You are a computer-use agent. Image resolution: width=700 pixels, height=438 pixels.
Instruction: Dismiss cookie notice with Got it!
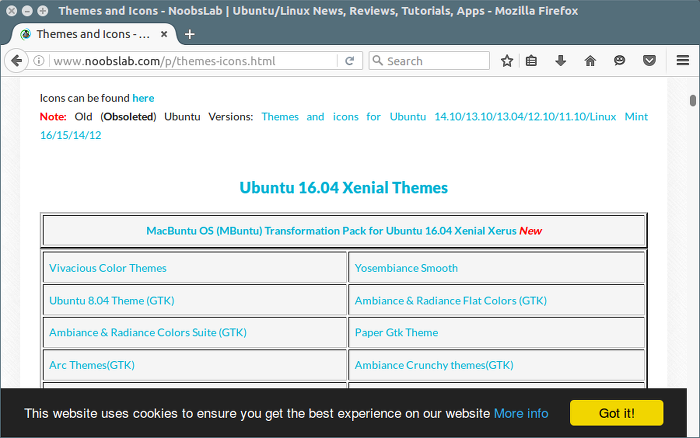(x=617, y=413)
